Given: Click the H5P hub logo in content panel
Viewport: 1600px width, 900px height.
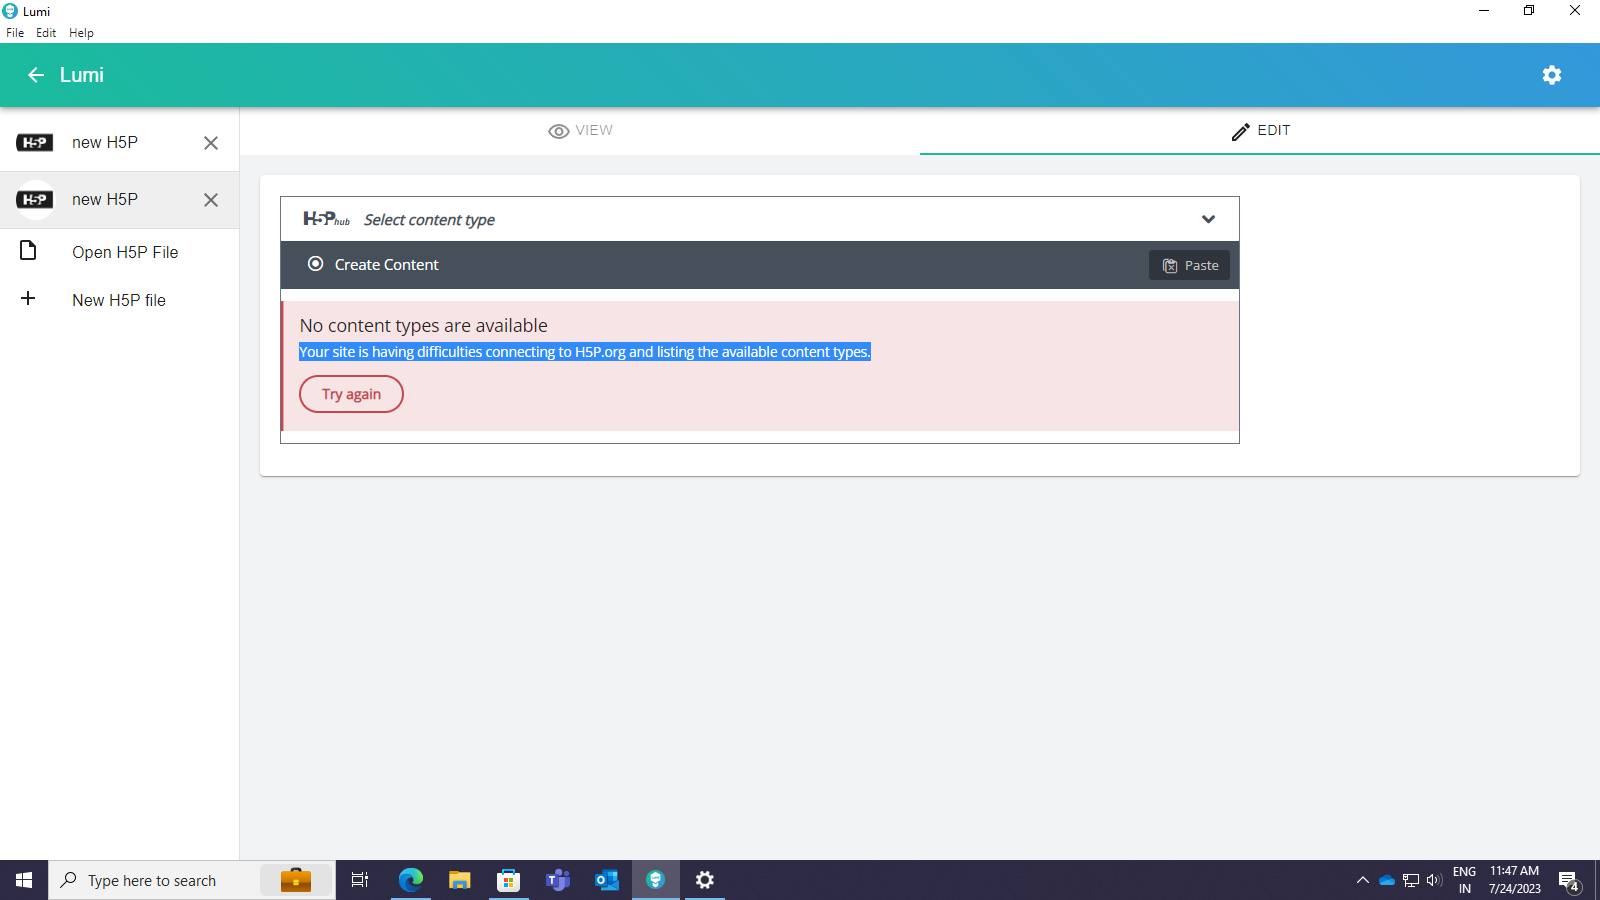Looking at the screenshot, I should [x=325, y=219].
